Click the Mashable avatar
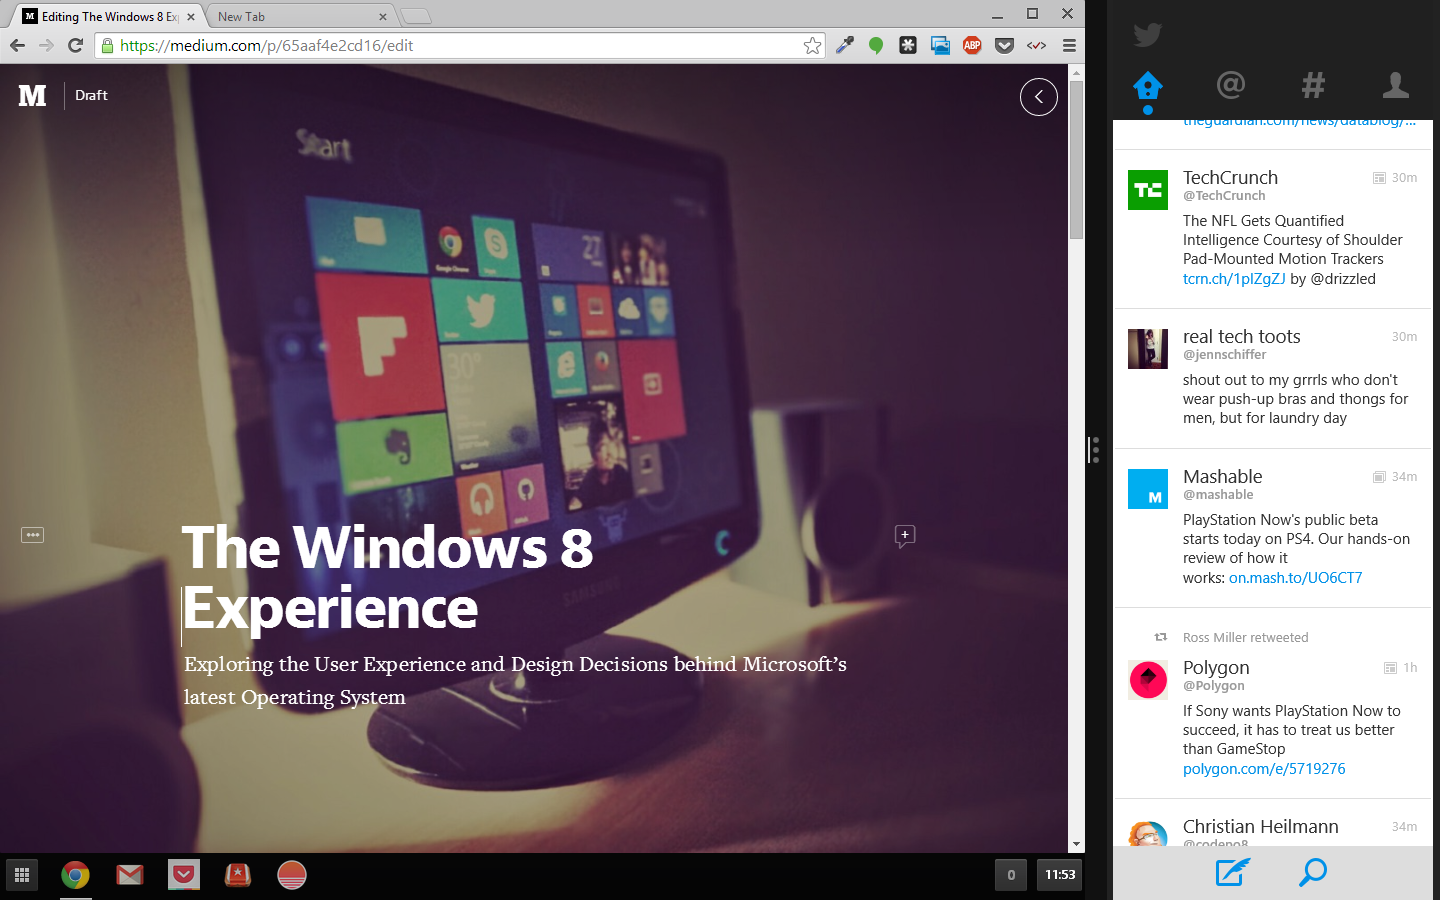1440x900 pixels. click(1148, 489)
